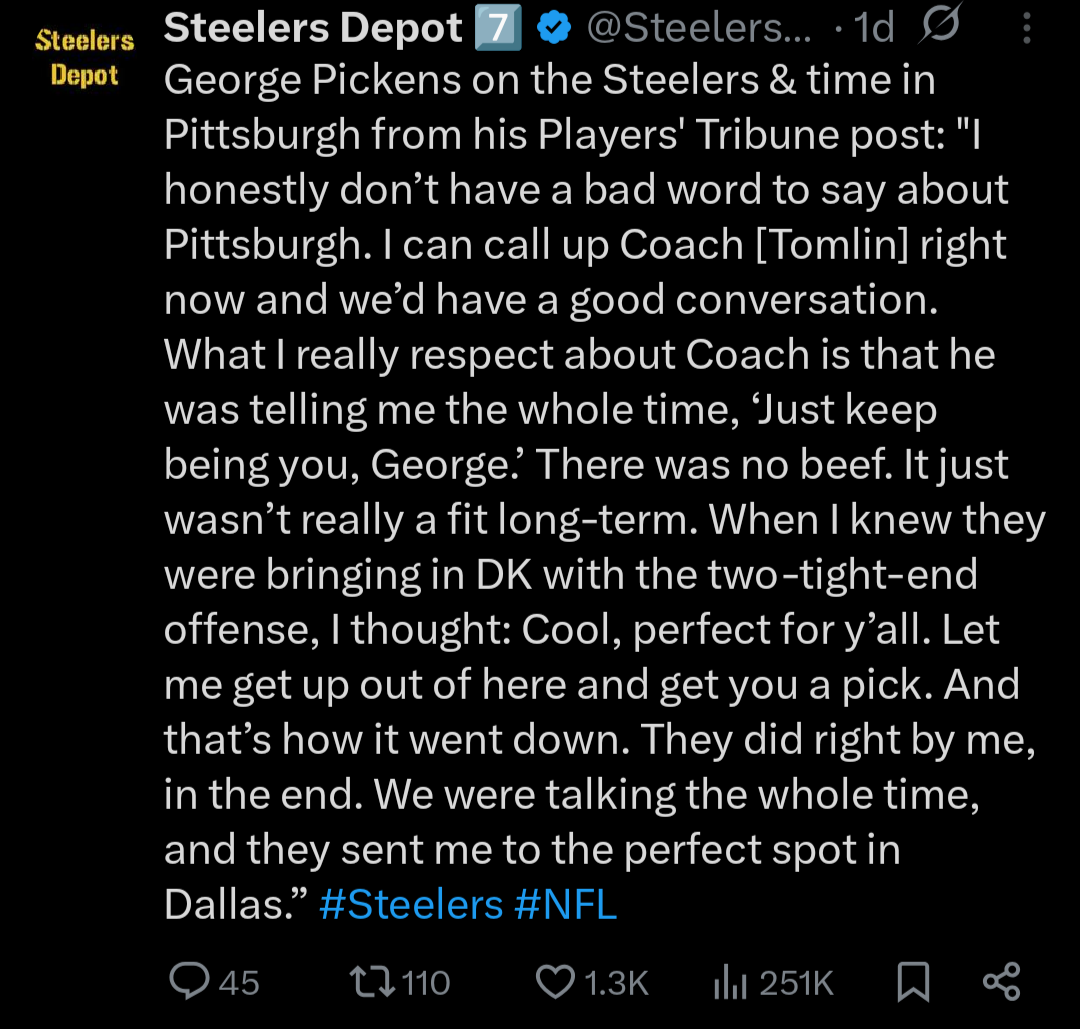The image size is (1080, 1029).
Task: Open the #NFL hashtag feed
Action: coord(566,903)
